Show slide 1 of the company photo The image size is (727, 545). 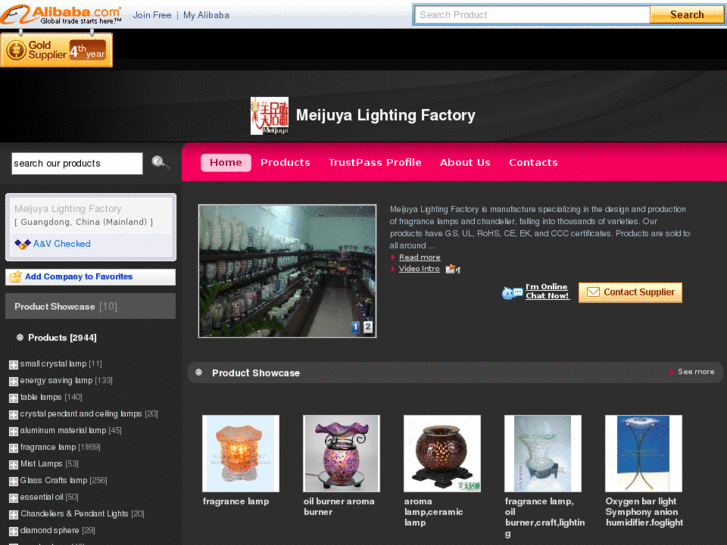[x=355, y=327]
